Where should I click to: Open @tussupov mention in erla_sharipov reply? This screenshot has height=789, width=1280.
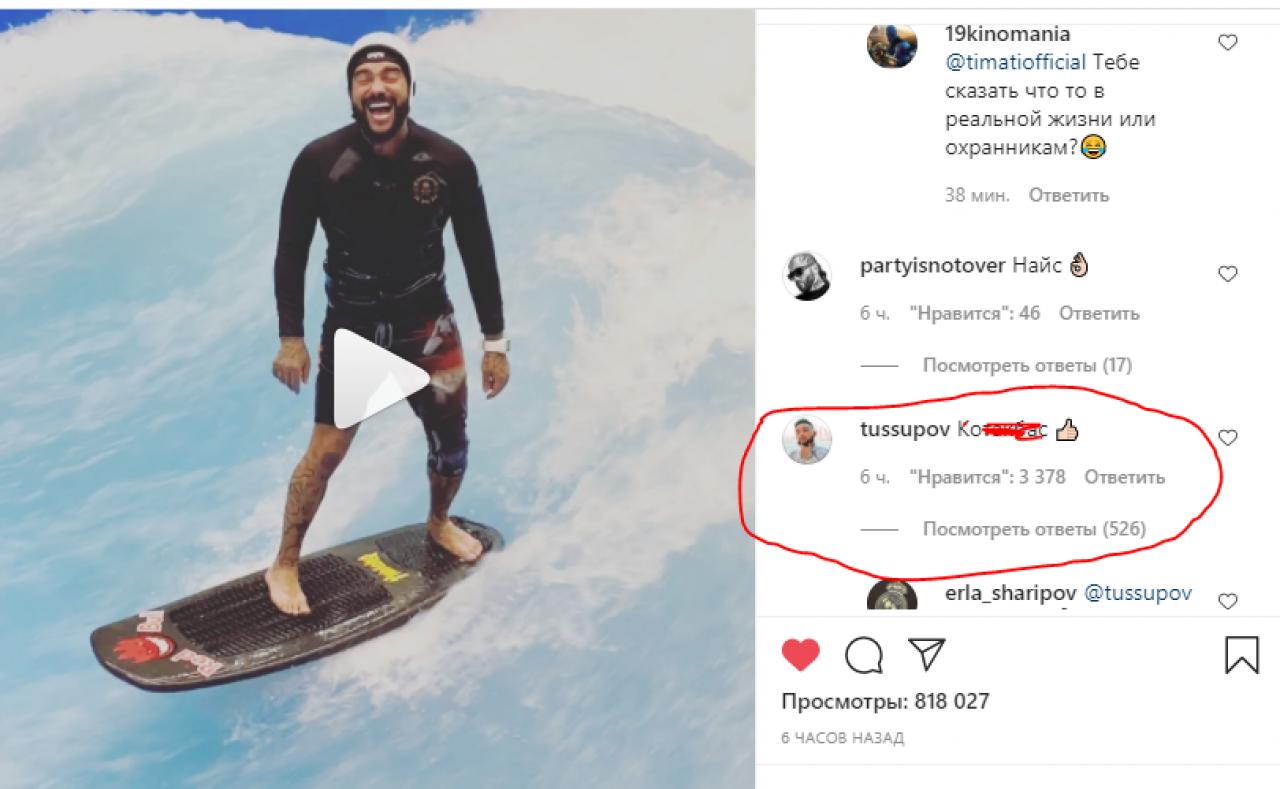click(1138, 593)
